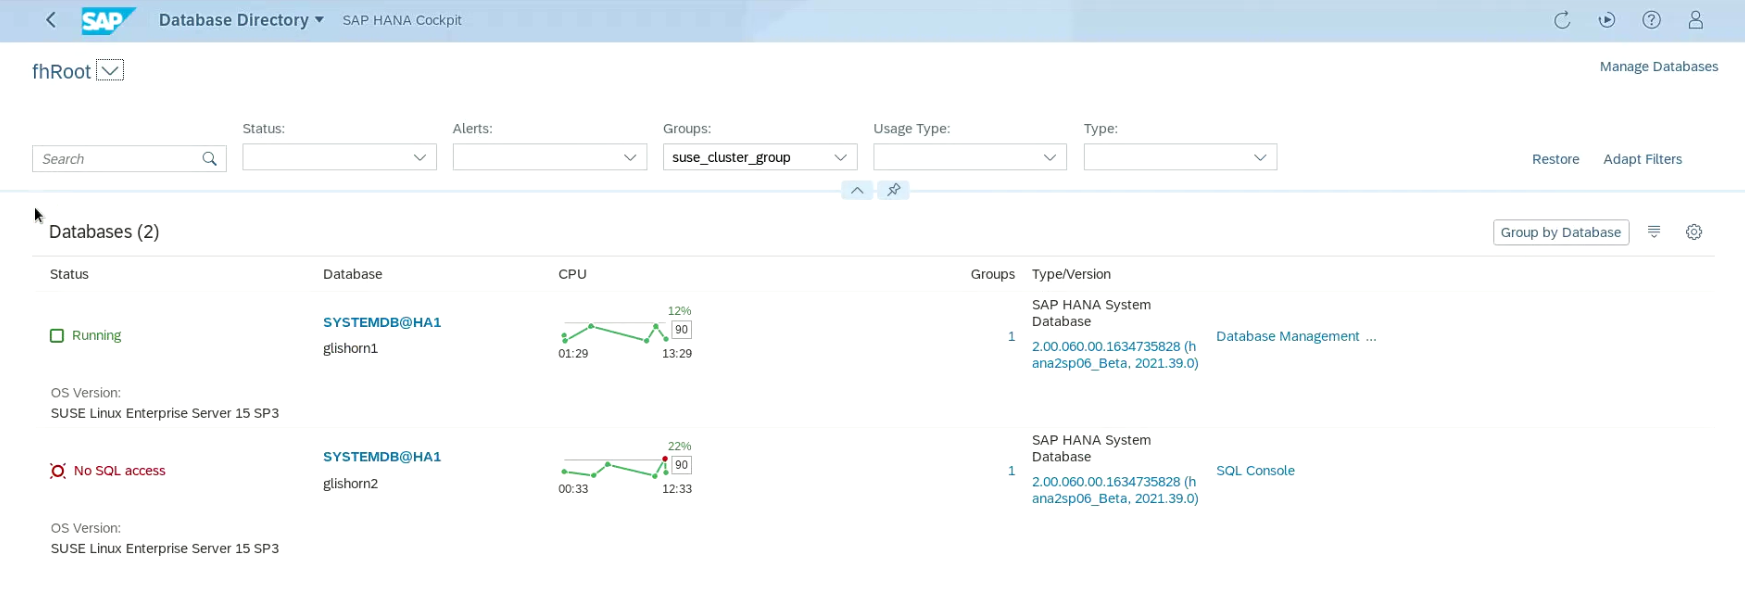Expand the fhRoot view selector
Viewport: 1745px width, 595px height.
pyautogui.click(x=110, y=70)
